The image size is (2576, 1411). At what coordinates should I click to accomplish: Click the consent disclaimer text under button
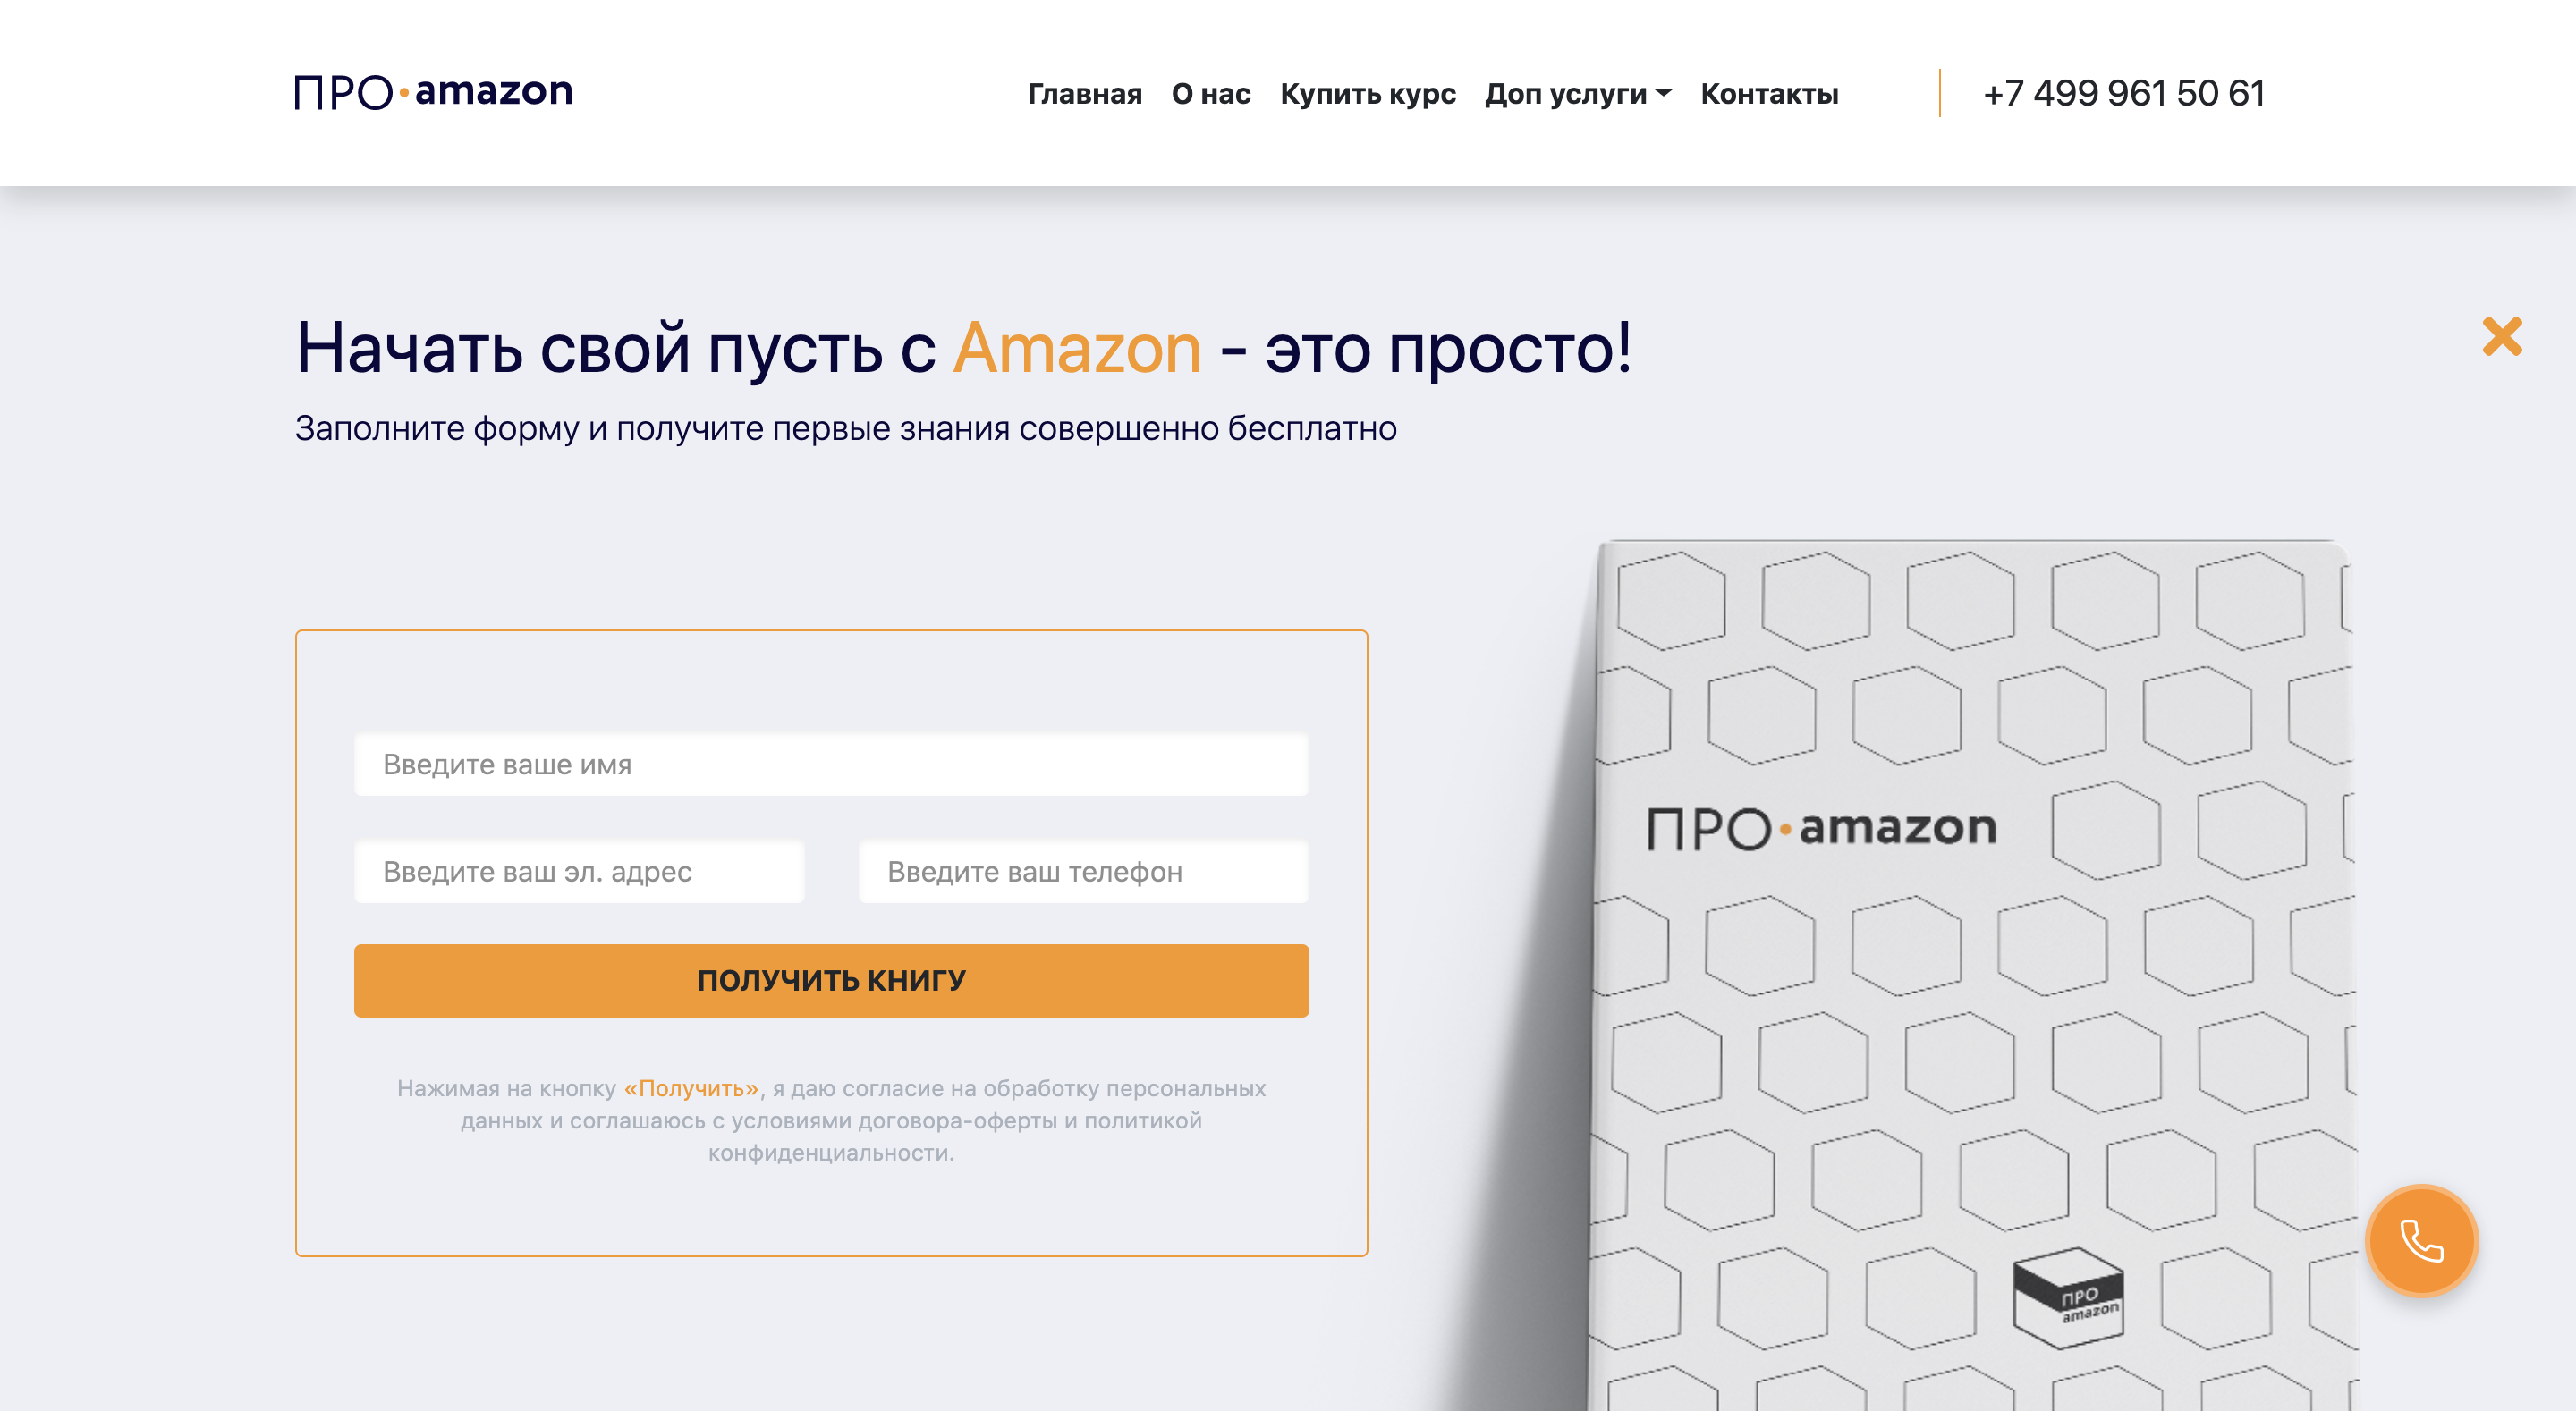click(x=831, y=1120)
